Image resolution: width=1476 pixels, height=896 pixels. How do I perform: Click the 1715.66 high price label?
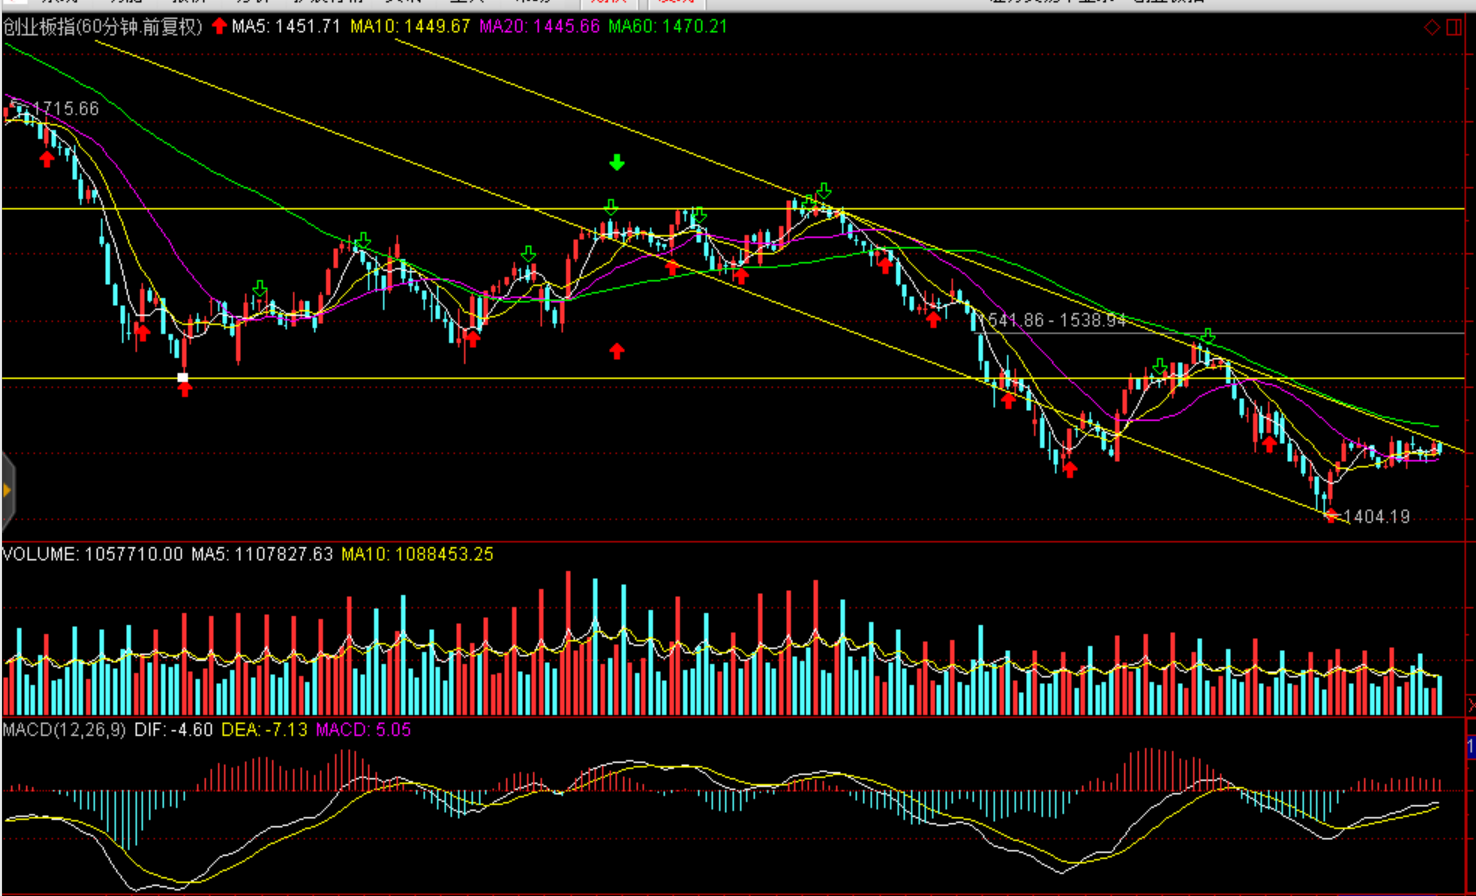pos(66,108)
